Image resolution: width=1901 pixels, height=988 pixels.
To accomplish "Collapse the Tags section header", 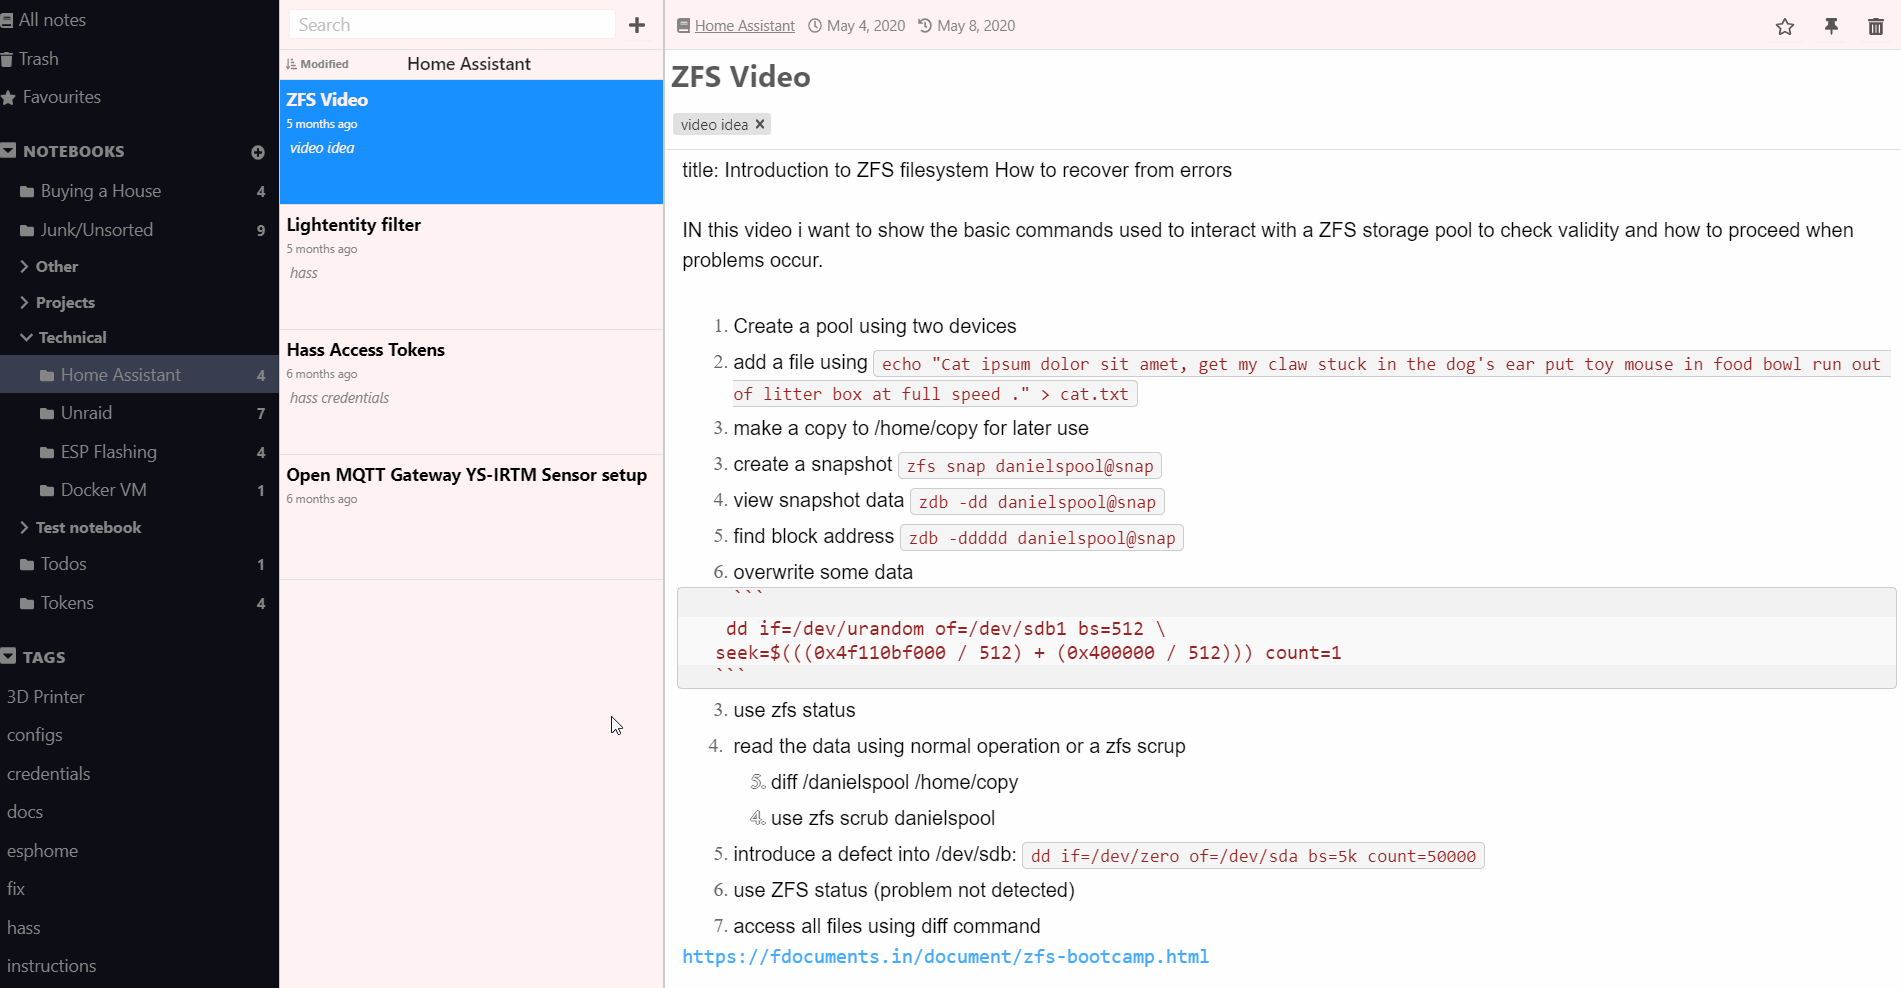I will point(9,657).
